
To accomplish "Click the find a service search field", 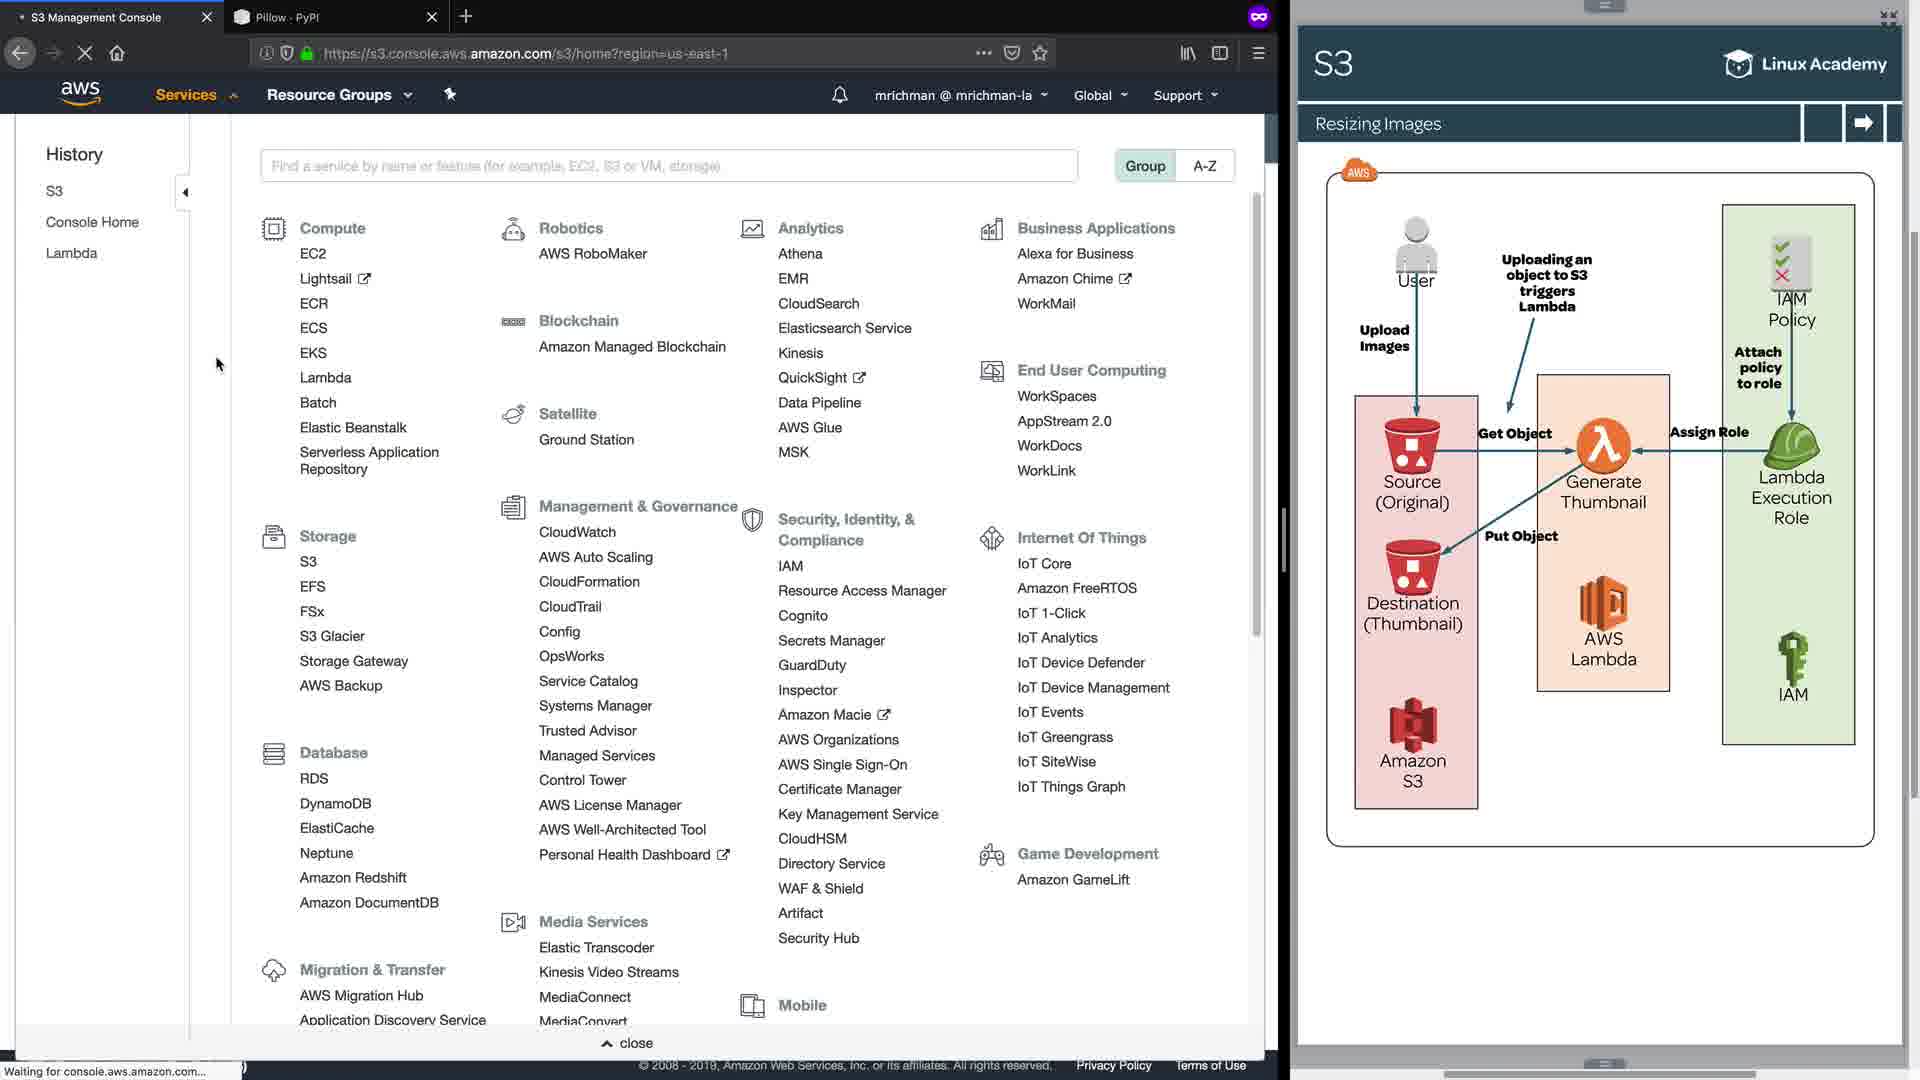I will click(668, 166).
